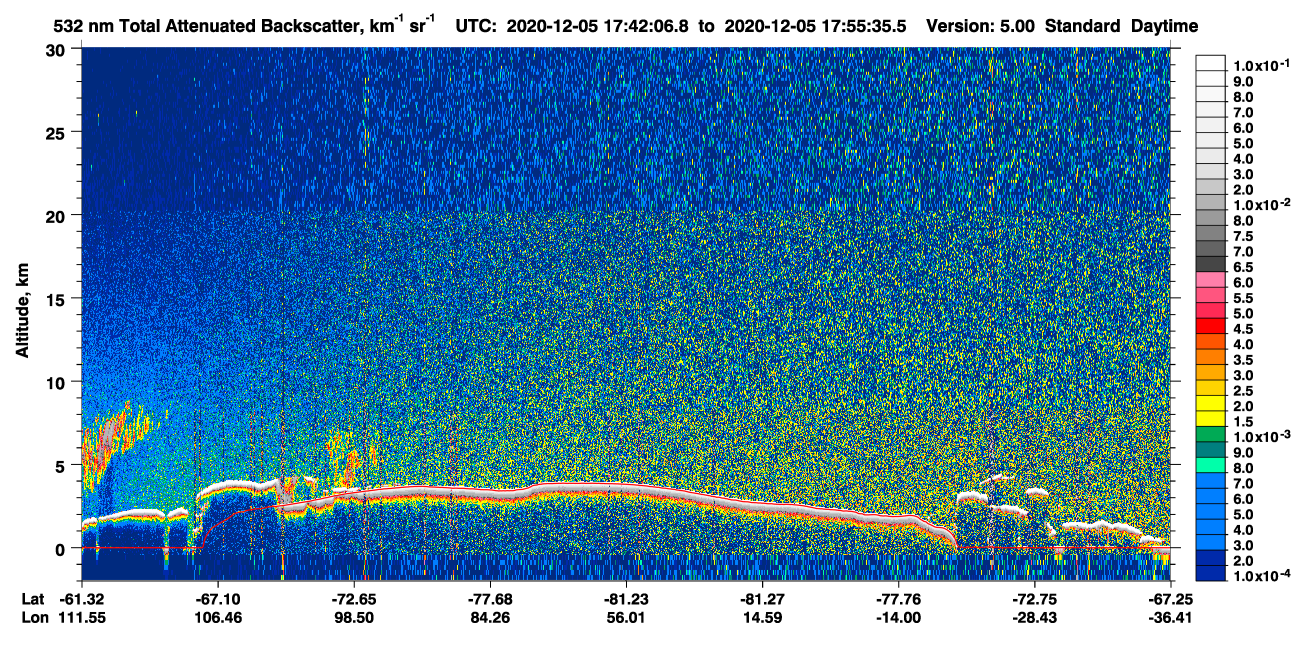Click the word "Daytime" in the header

[1163, 27]
